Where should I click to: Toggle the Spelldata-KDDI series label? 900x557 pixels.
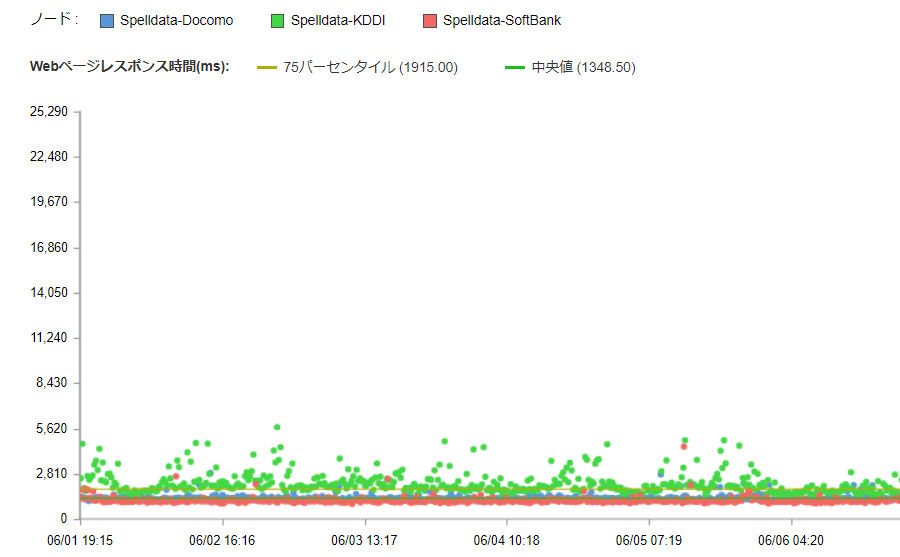coord(338,20)
